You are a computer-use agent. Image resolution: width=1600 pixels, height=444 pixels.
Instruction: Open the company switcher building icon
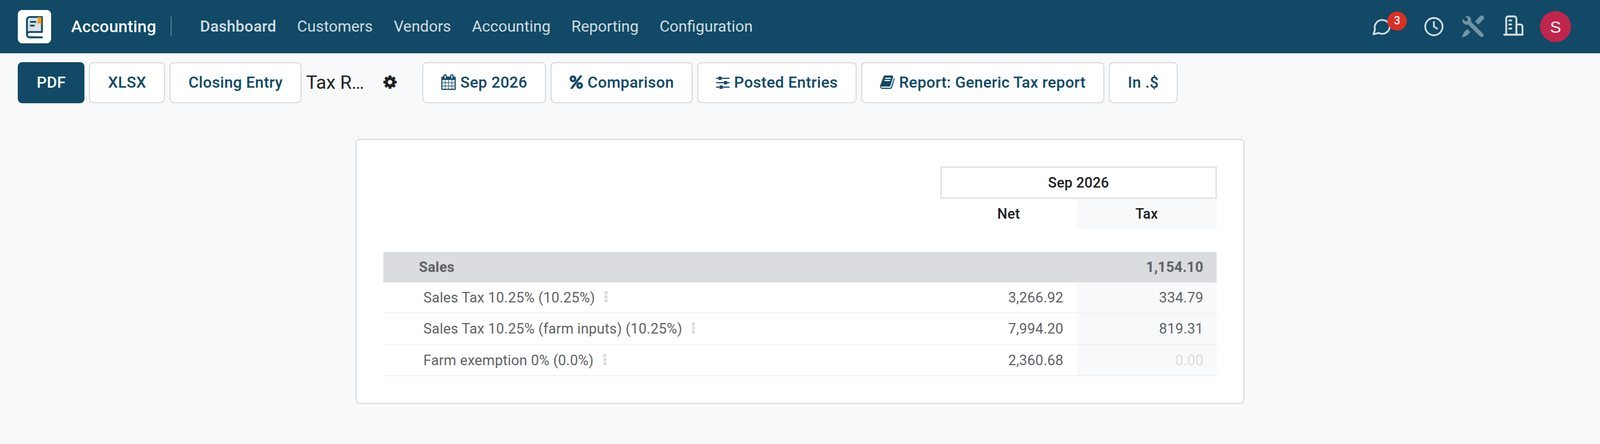click(1514, 26)
